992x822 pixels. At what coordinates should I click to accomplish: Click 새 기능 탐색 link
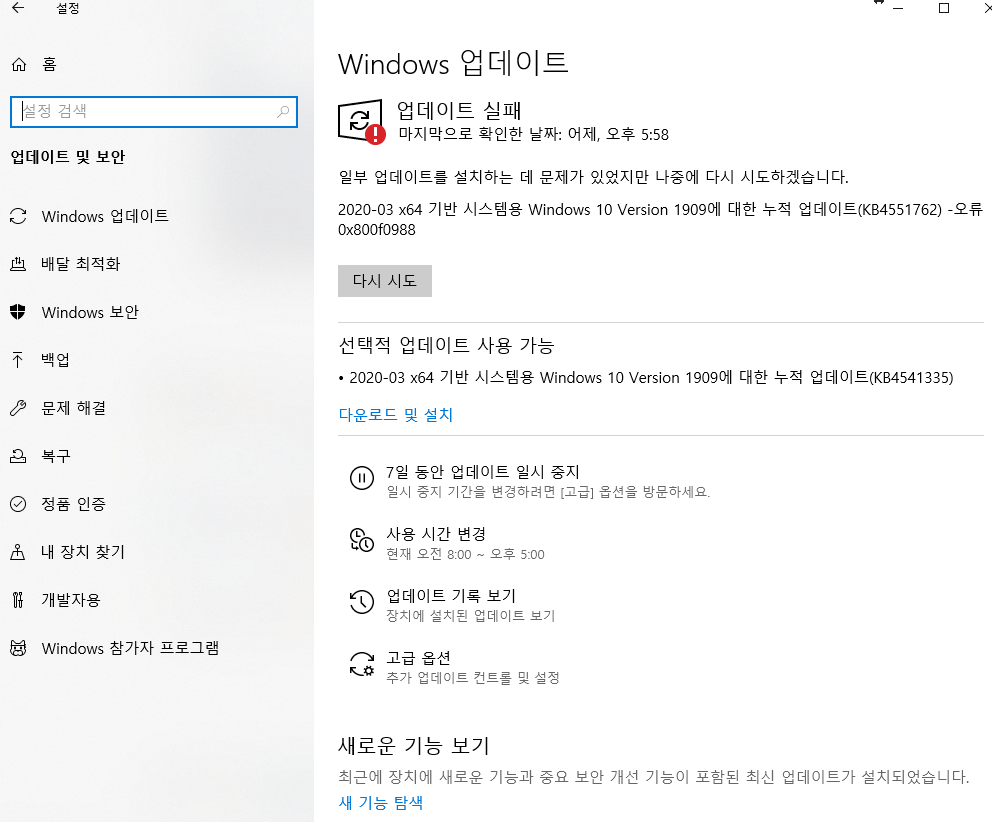[381, 802]
